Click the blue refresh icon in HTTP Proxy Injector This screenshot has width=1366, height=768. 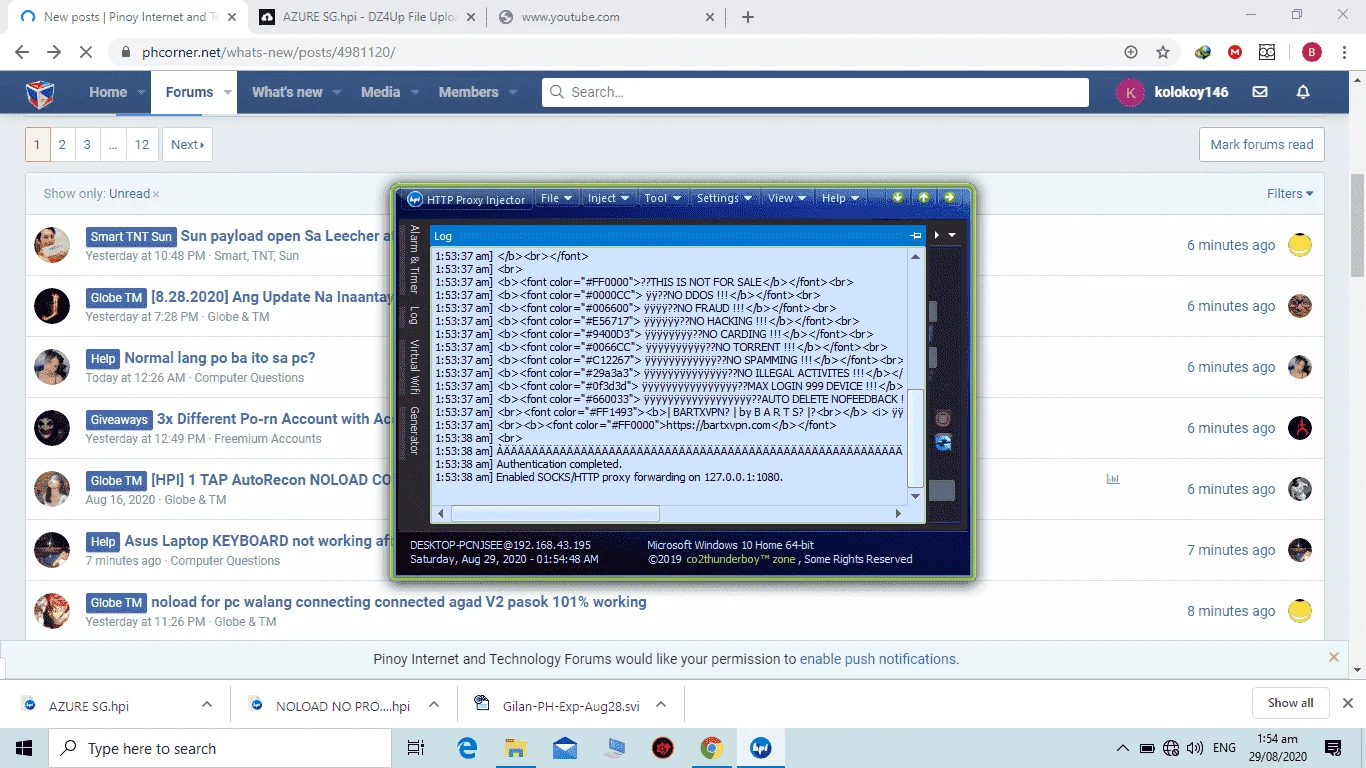pyautogui.click(x=942, y=442)
